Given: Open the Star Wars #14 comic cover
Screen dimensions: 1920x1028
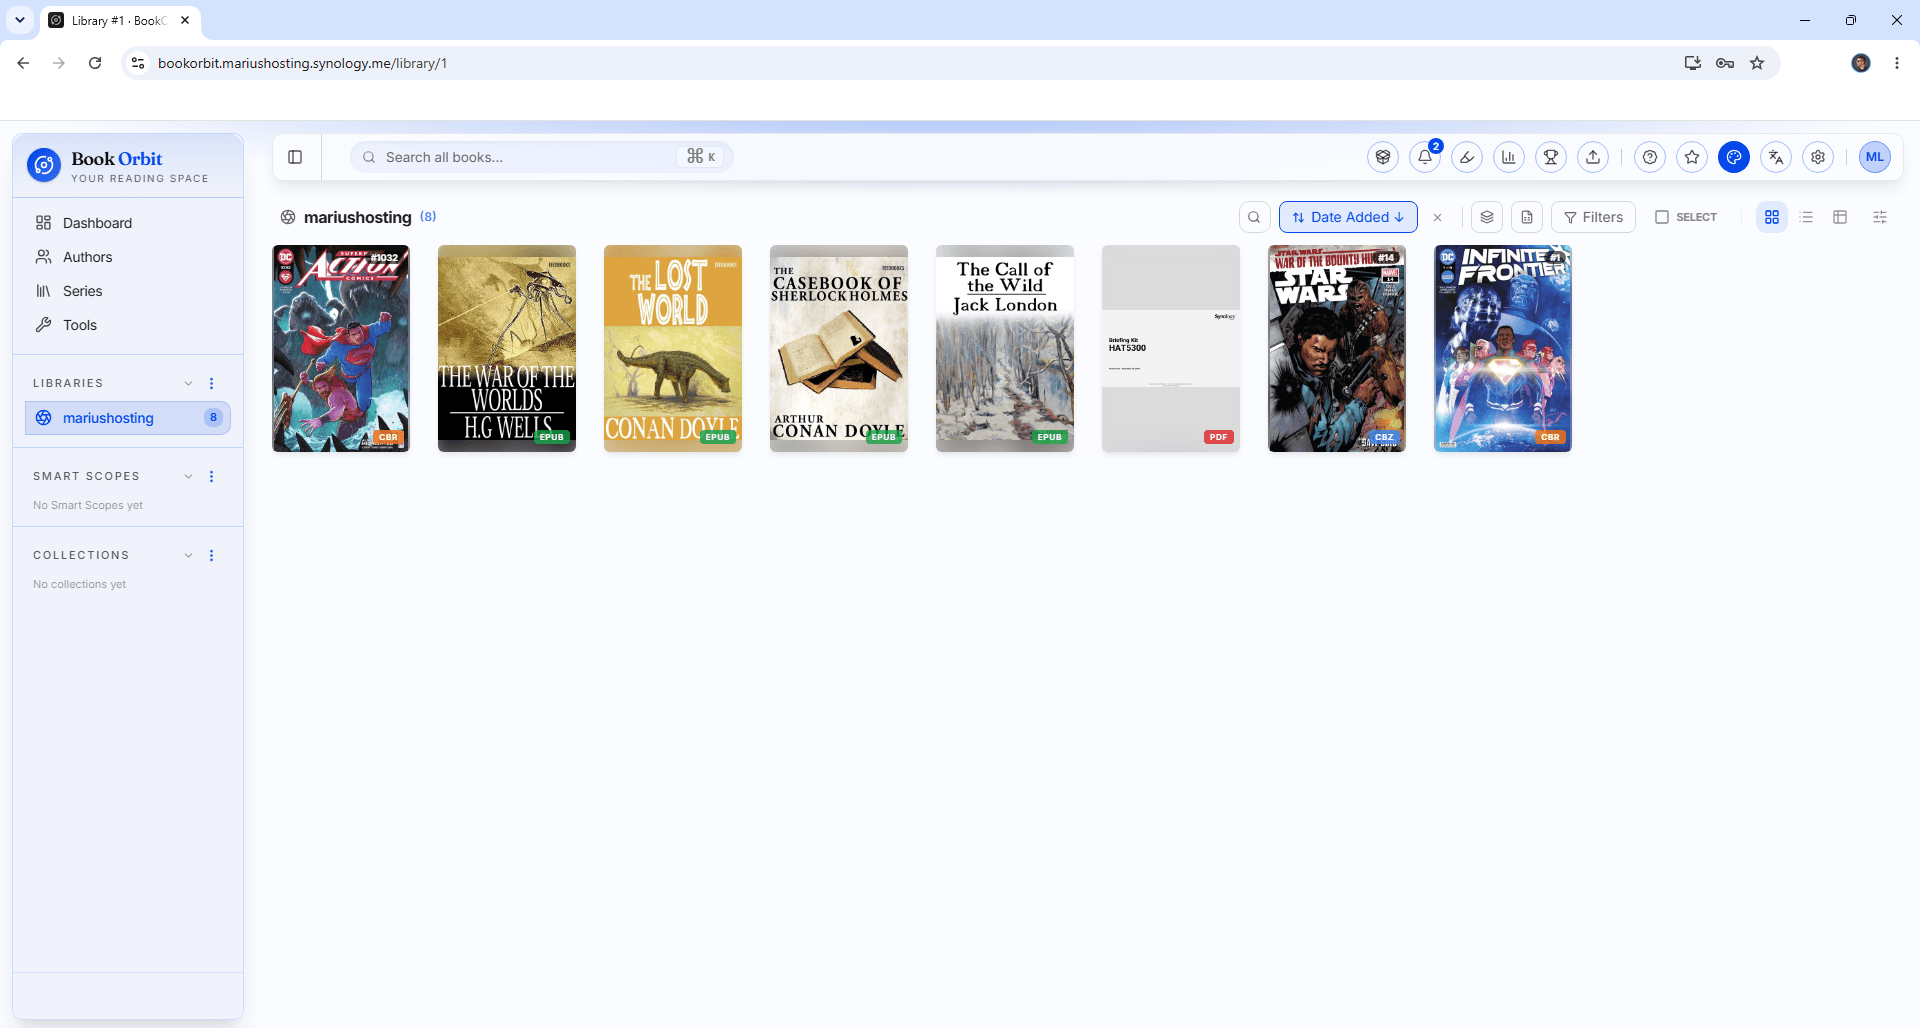Looking at the screenshot, I should (x=1337, y=348).
